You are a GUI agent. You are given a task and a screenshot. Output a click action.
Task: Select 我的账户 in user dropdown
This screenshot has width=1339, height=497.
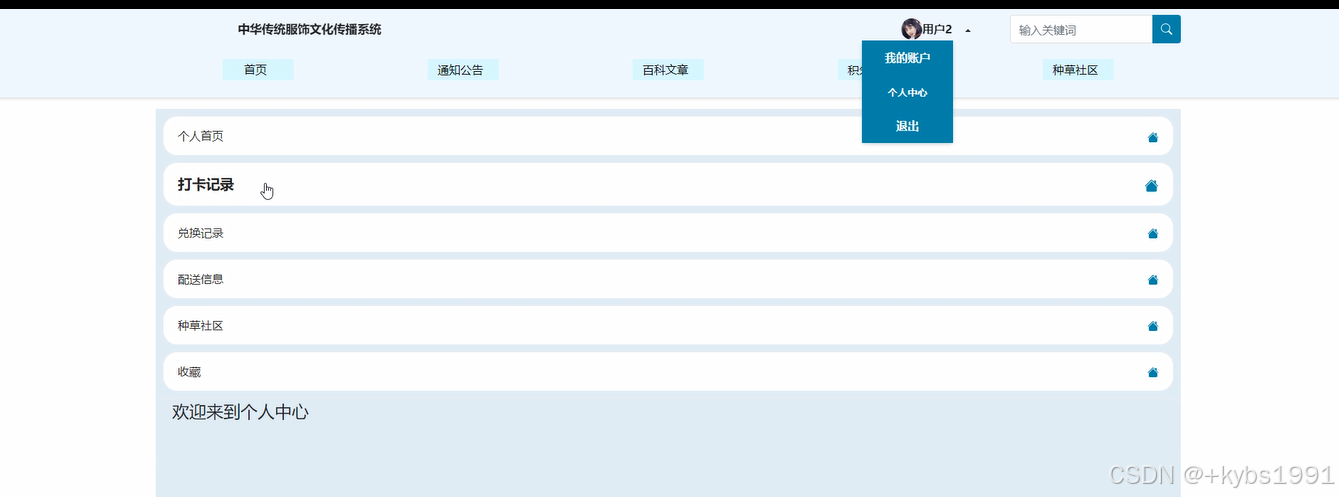pos(907,58)
